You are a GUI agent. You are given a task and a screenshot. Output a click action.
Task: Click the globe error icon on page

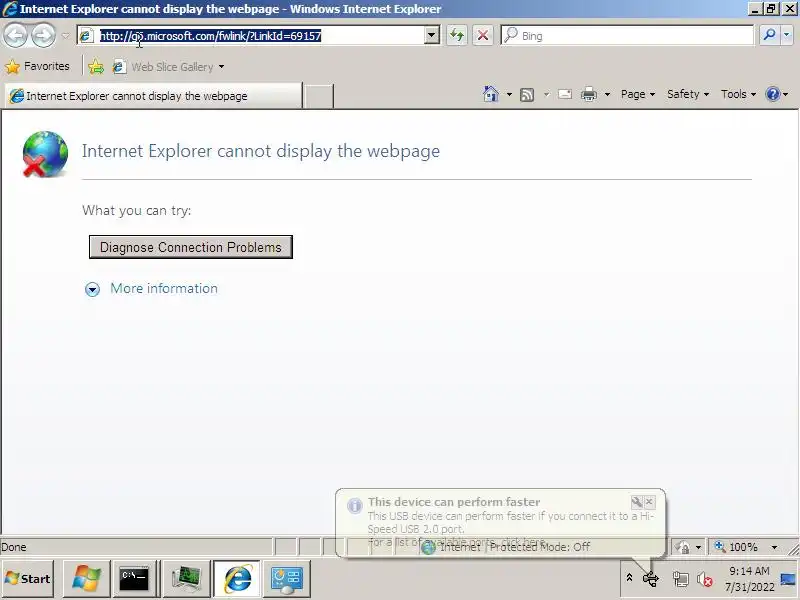(44, 154)
